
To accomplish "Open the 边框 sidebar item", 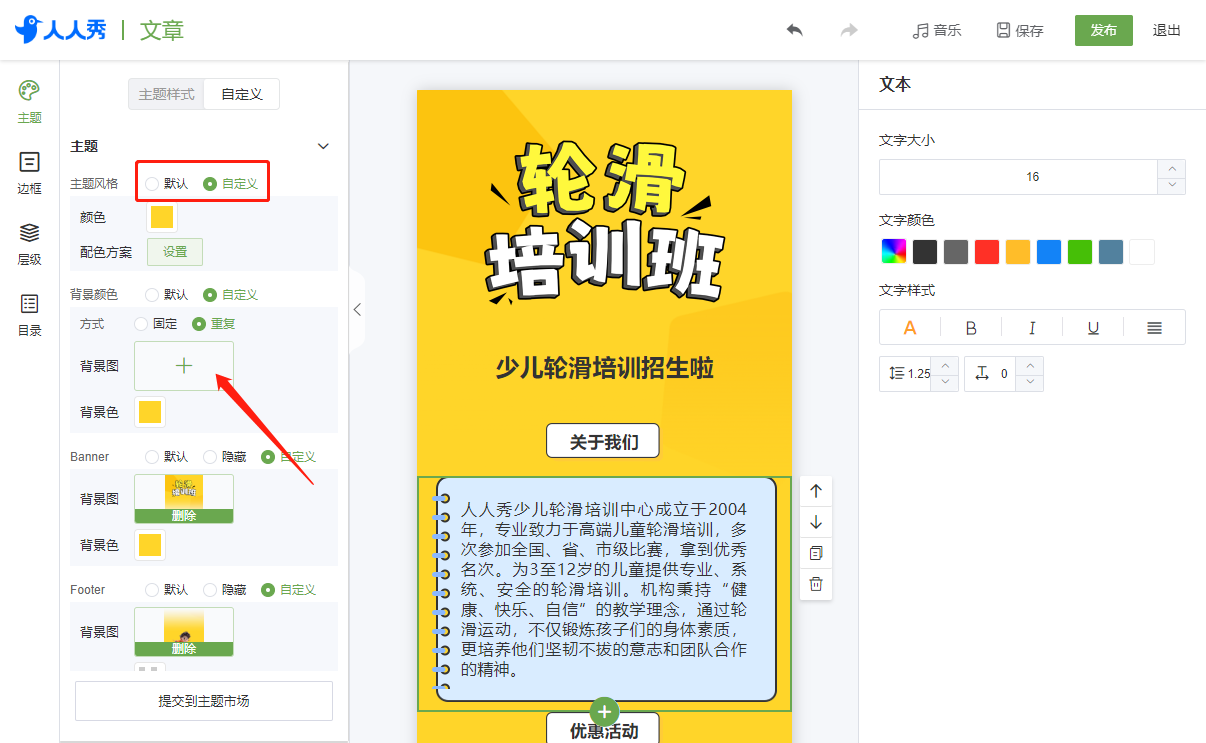I will 30,173.
